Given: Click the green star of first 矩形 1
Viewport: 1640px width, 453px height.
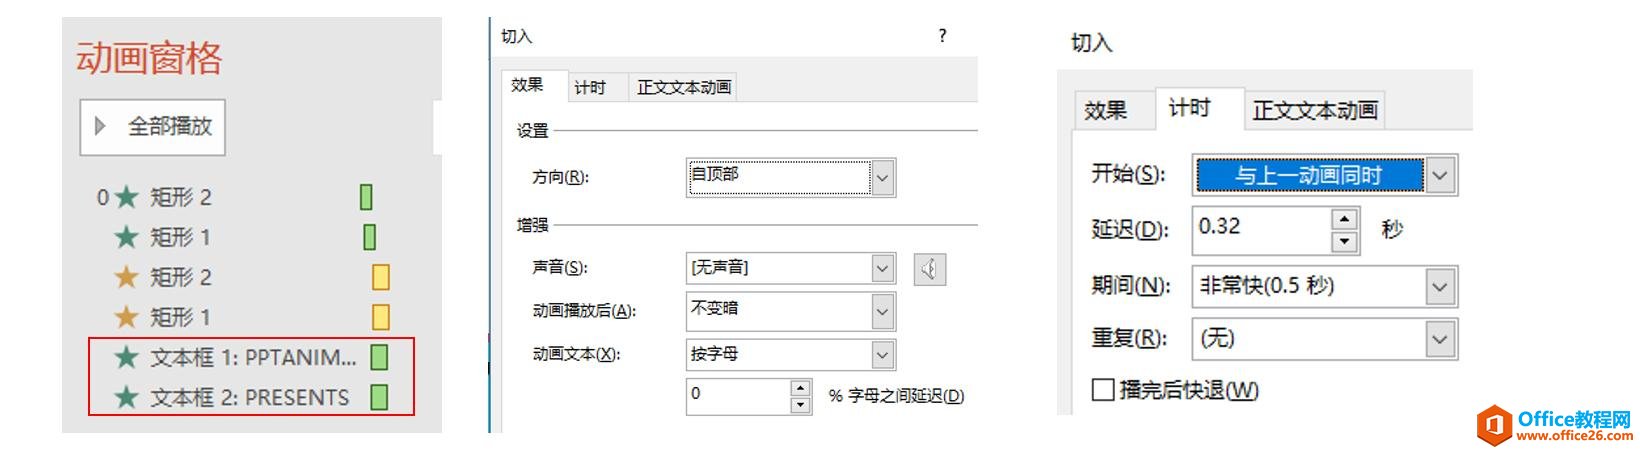Looking at the screenshot, I should (126, 237).
